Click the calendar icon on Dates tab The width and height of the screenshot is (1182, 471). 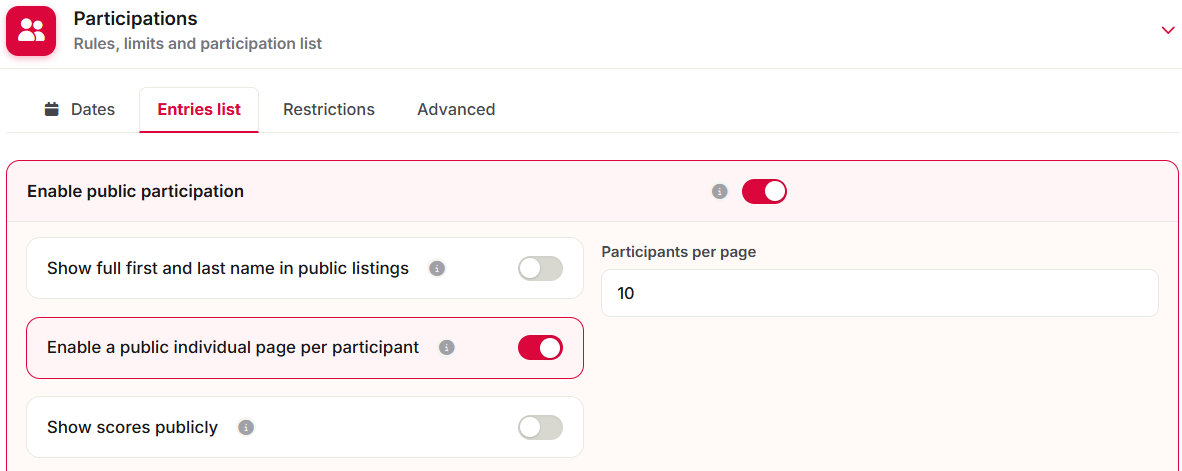[x=51, y=109]
